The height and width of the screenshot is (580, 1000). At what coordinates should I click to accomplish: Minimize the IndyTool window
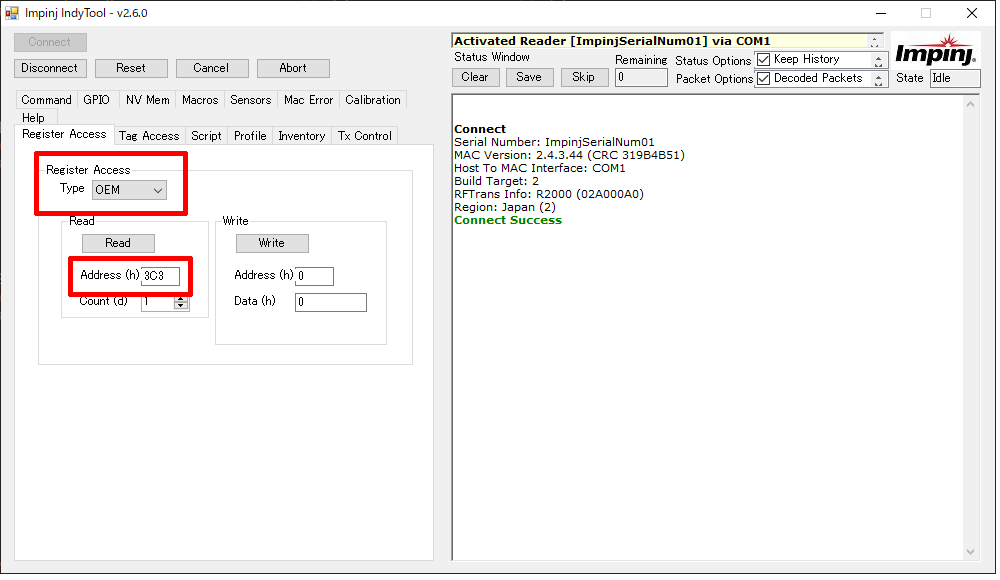pyautogui.click(x=881, y=13)
